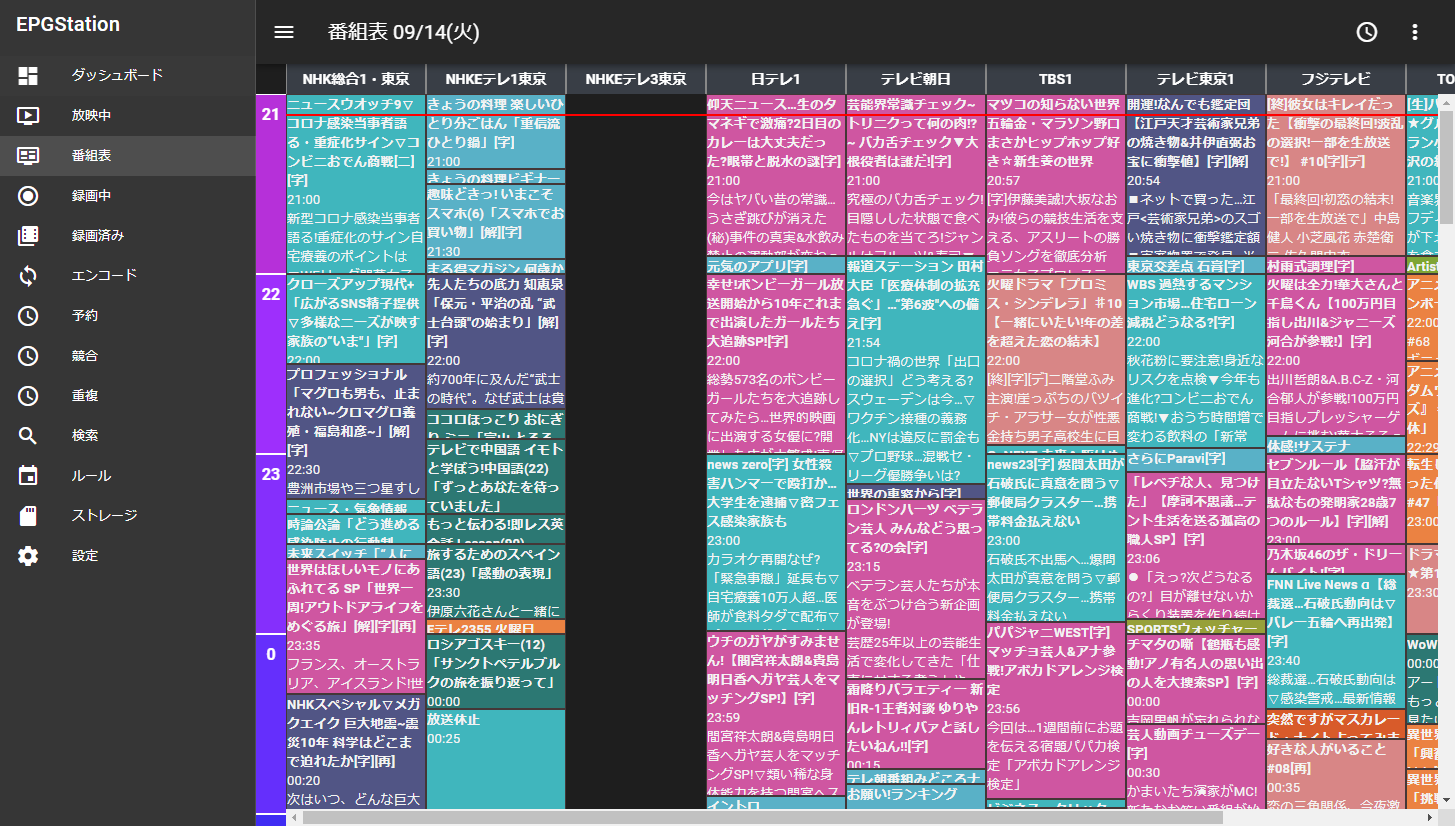The height and width of the screenshot is (826, 1455).
Task: Open WBS program cell on テレビ東京
Action: tap(1196, 361)
